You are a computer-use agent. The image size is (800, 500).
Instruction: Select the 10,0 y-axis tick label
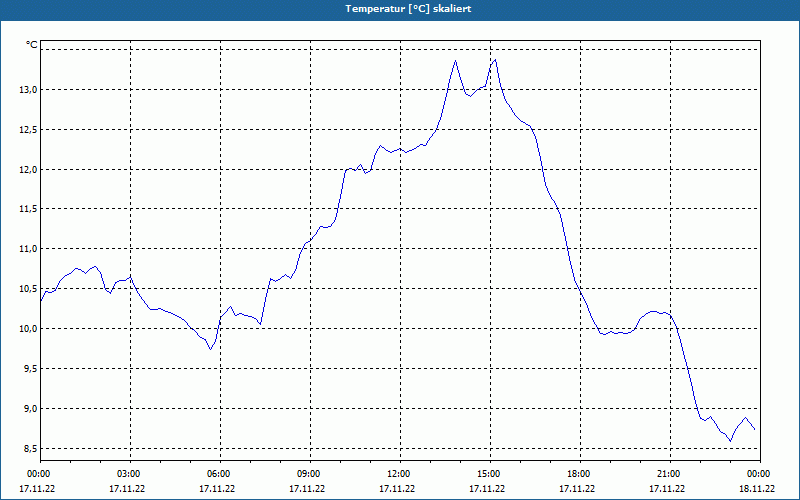pyautogui.click(x=29, y=329)
